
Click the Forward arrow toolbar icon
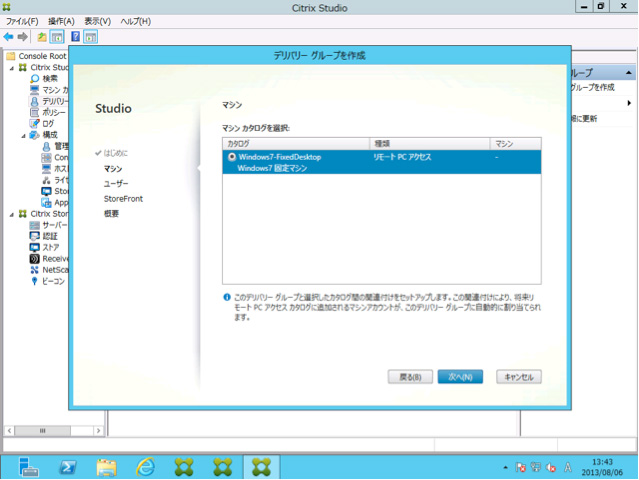[x=22, y=37]
